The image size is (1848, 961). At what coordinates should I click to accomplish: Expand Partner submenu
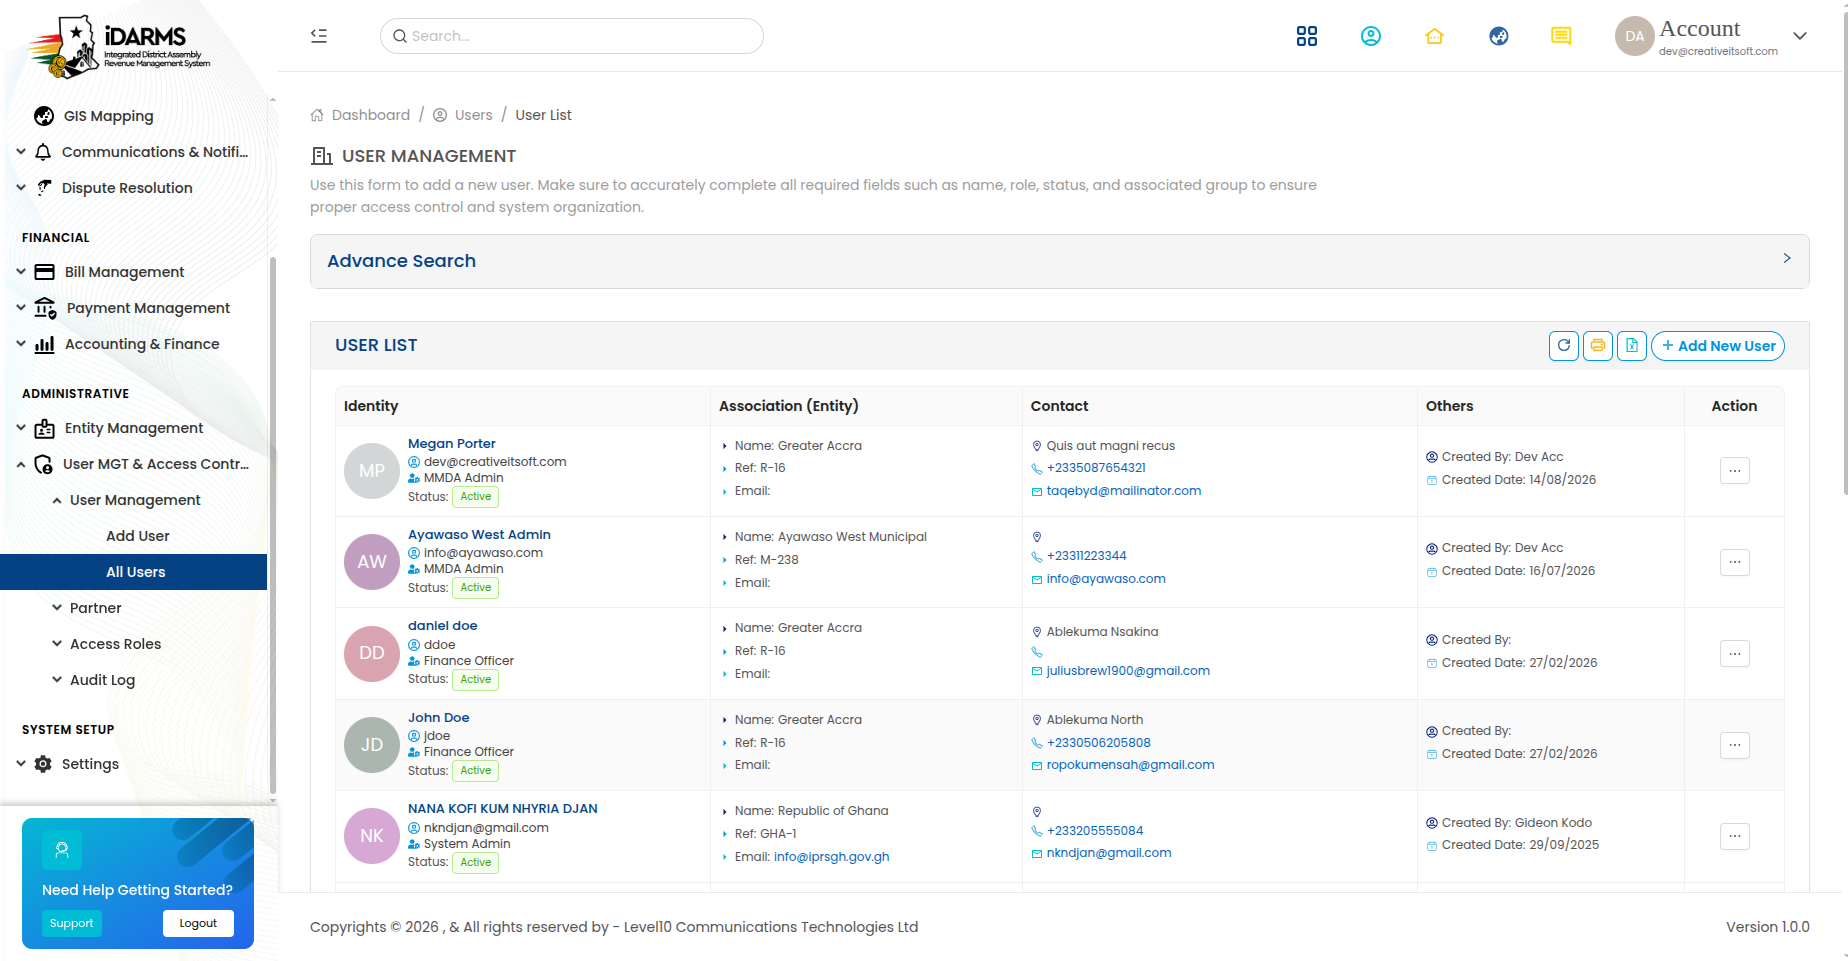tap(134, 608)
